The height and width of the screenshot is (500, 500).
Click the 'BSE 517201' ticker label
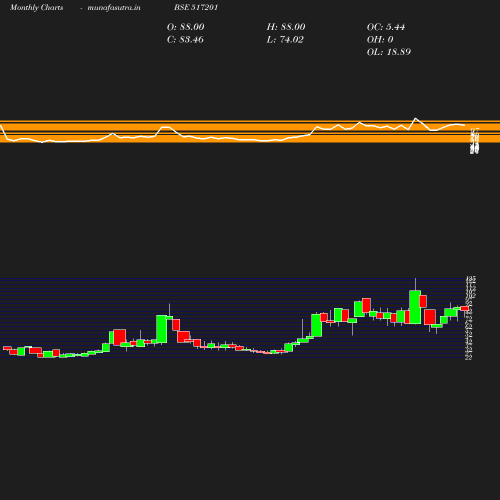click(x=196, y=7)
